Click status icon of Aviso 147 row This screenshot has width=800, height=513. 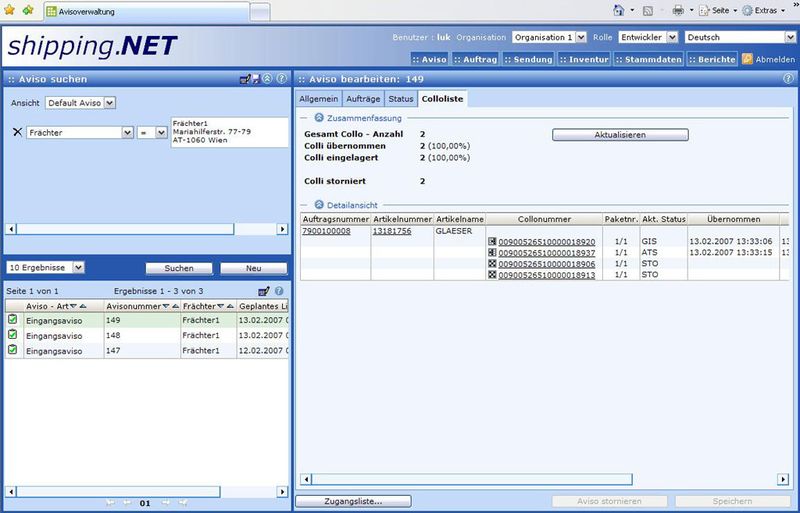[x=13, y=350]
